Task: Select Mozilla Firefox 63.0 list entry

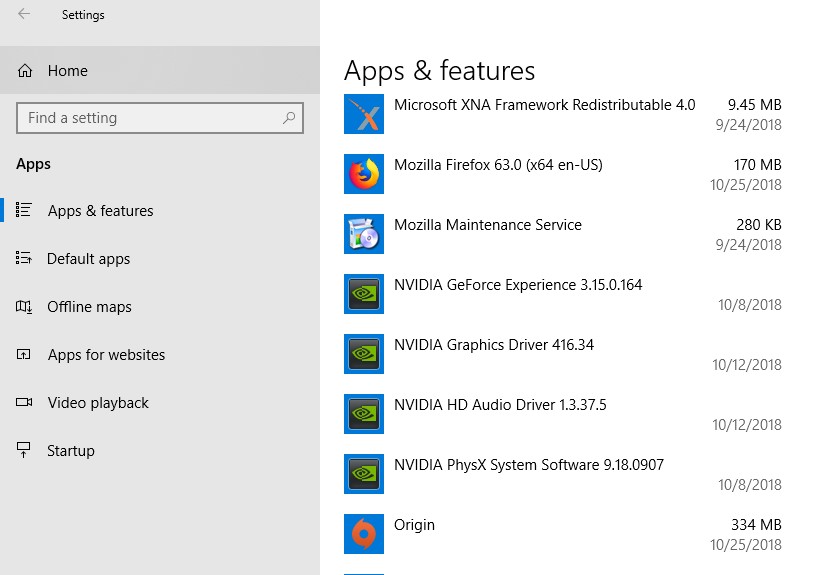Action: click(498, 165)
